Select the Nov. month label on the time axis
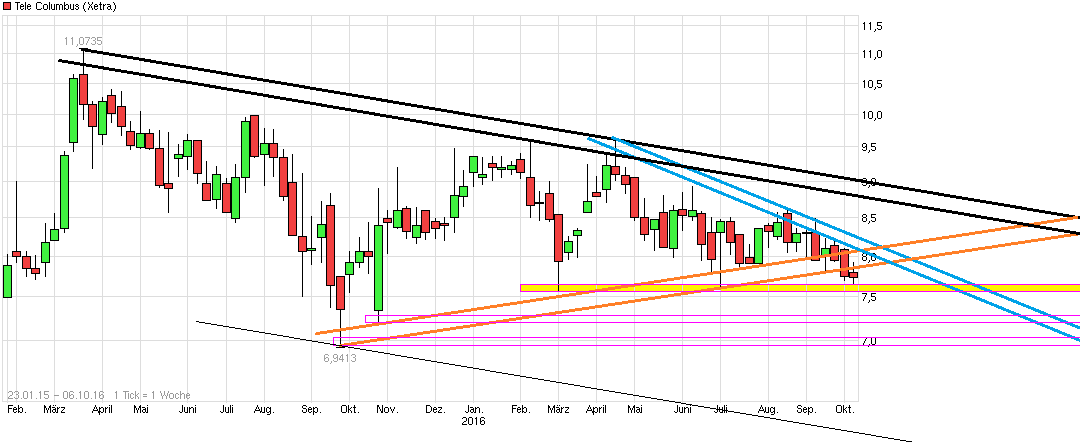 click(387, 410)
